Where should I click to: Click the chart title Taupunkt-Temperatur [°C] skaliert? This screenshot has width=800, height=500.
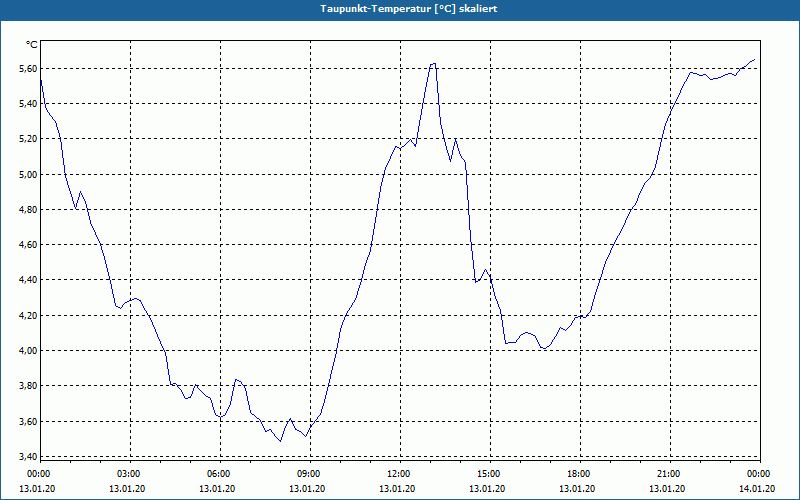coord(409,9)
